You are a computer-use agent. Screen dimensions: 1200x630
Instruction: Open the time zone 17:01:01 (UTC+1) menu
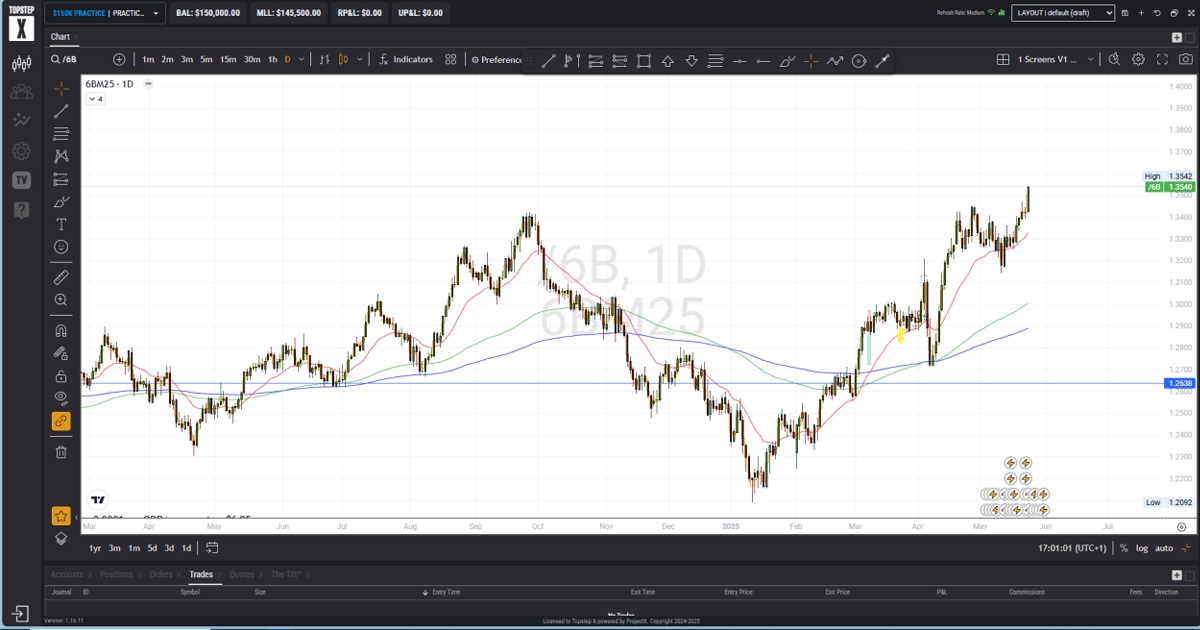(1072, 548)
